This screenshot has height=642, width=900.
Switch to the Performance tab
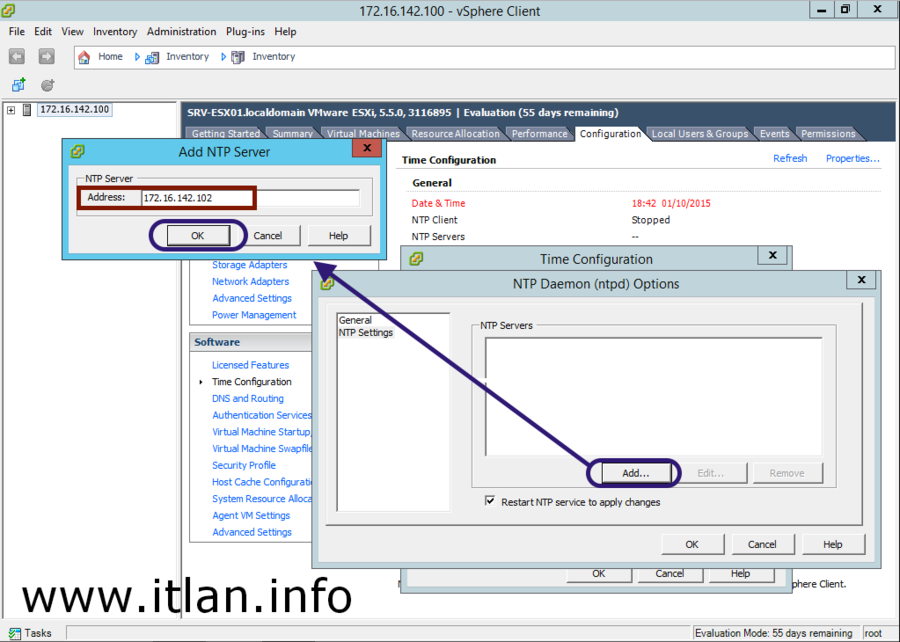click(539, 134)
